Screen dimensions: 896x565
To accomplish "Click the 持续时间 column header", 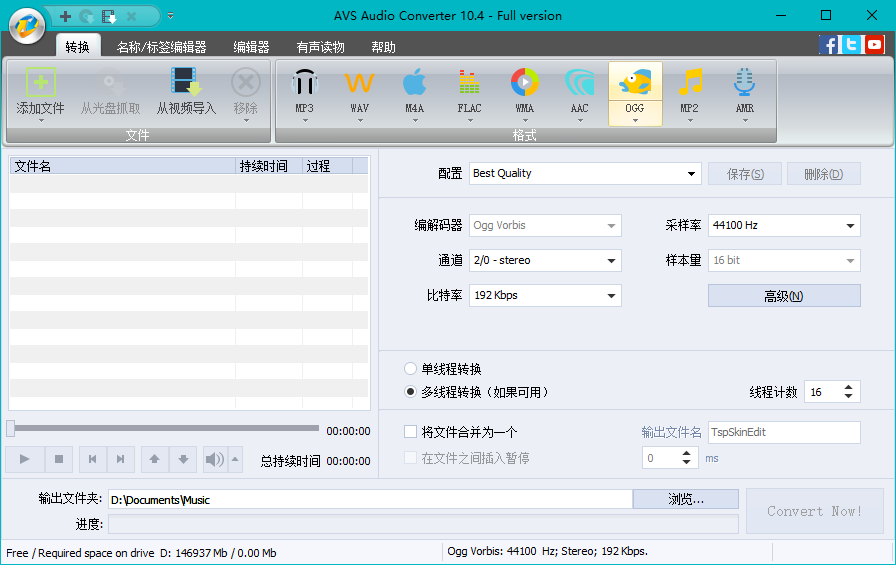I will 269,166.
